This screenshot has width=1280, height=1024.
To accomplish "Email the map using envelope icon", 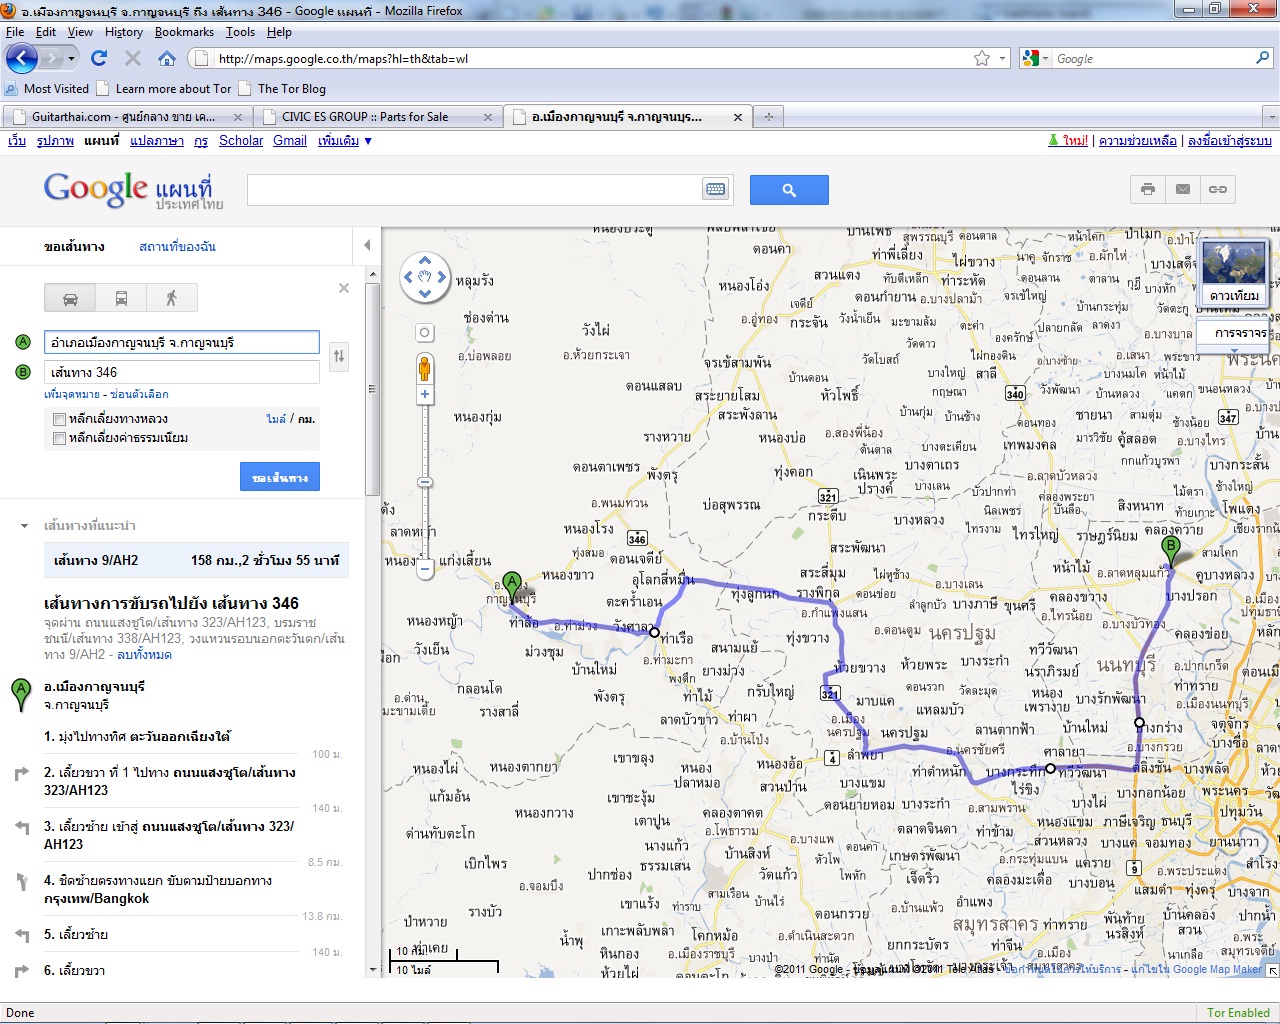I will pyautogui.click(x=1183, y=189).
